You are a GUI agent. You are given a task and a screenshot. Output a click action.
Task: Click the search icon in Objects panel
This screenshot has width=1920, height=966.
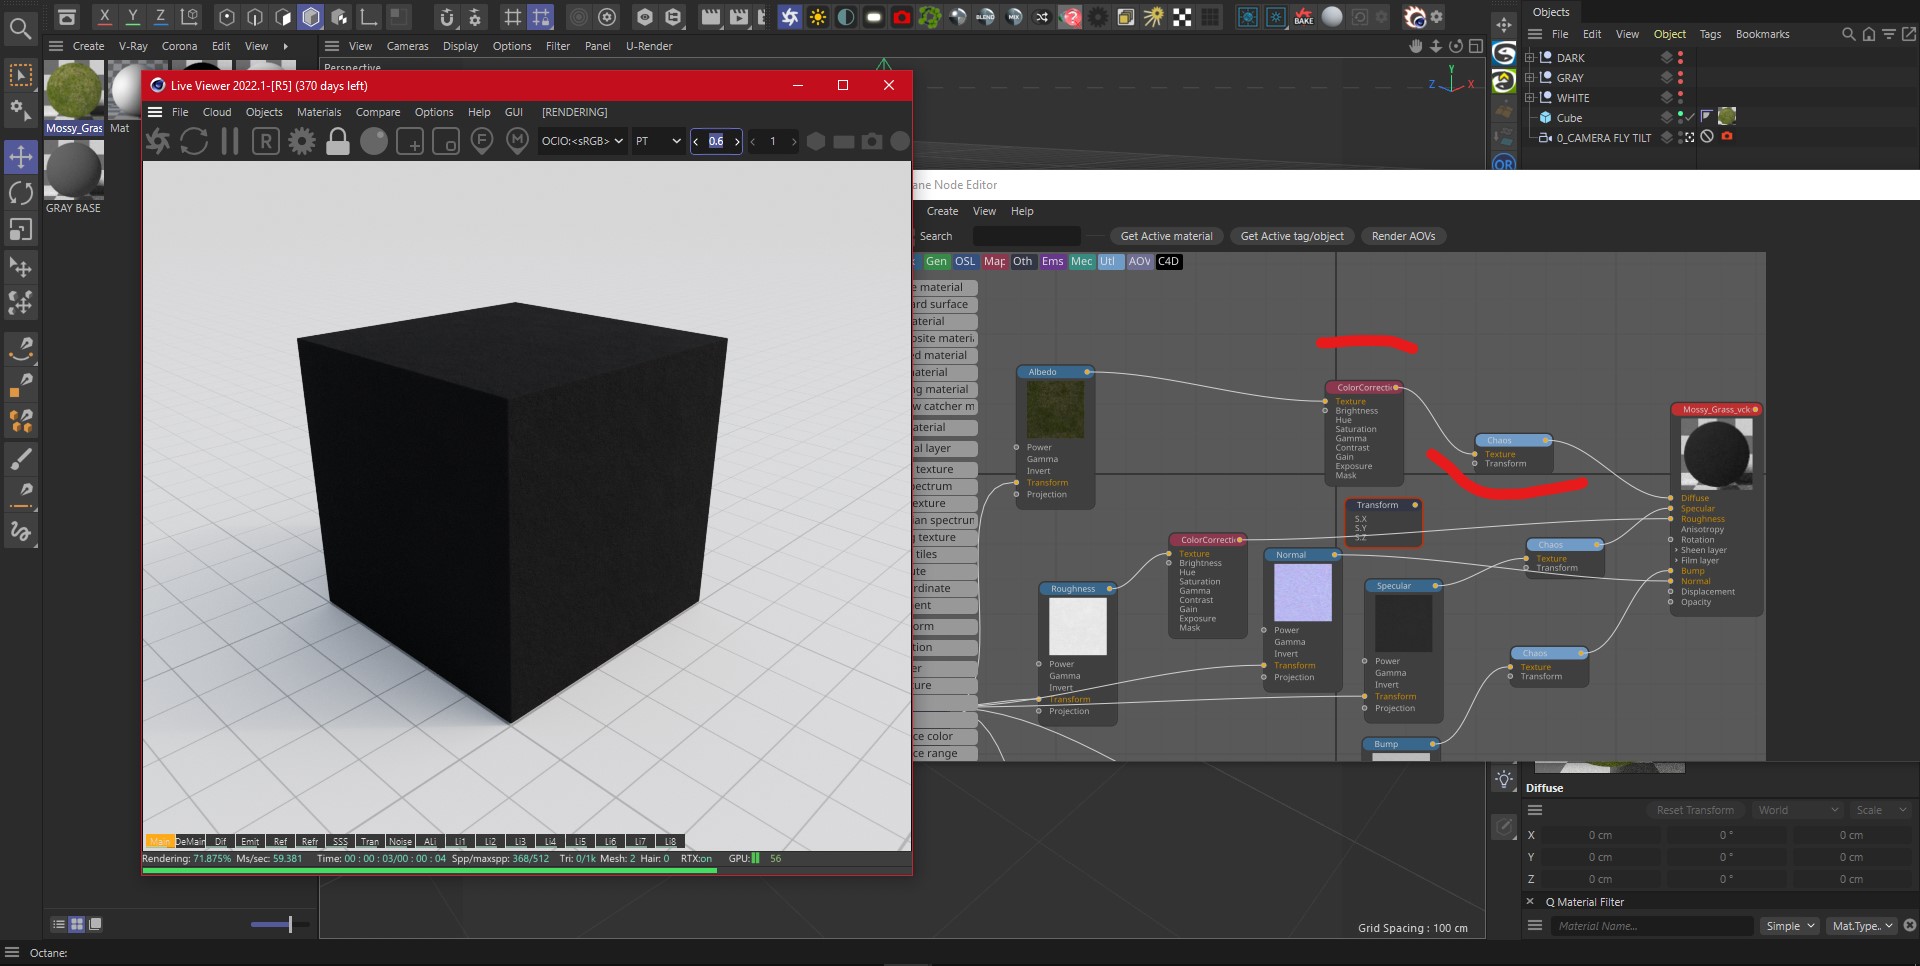pyautogui.click(x=1848, y=34)
